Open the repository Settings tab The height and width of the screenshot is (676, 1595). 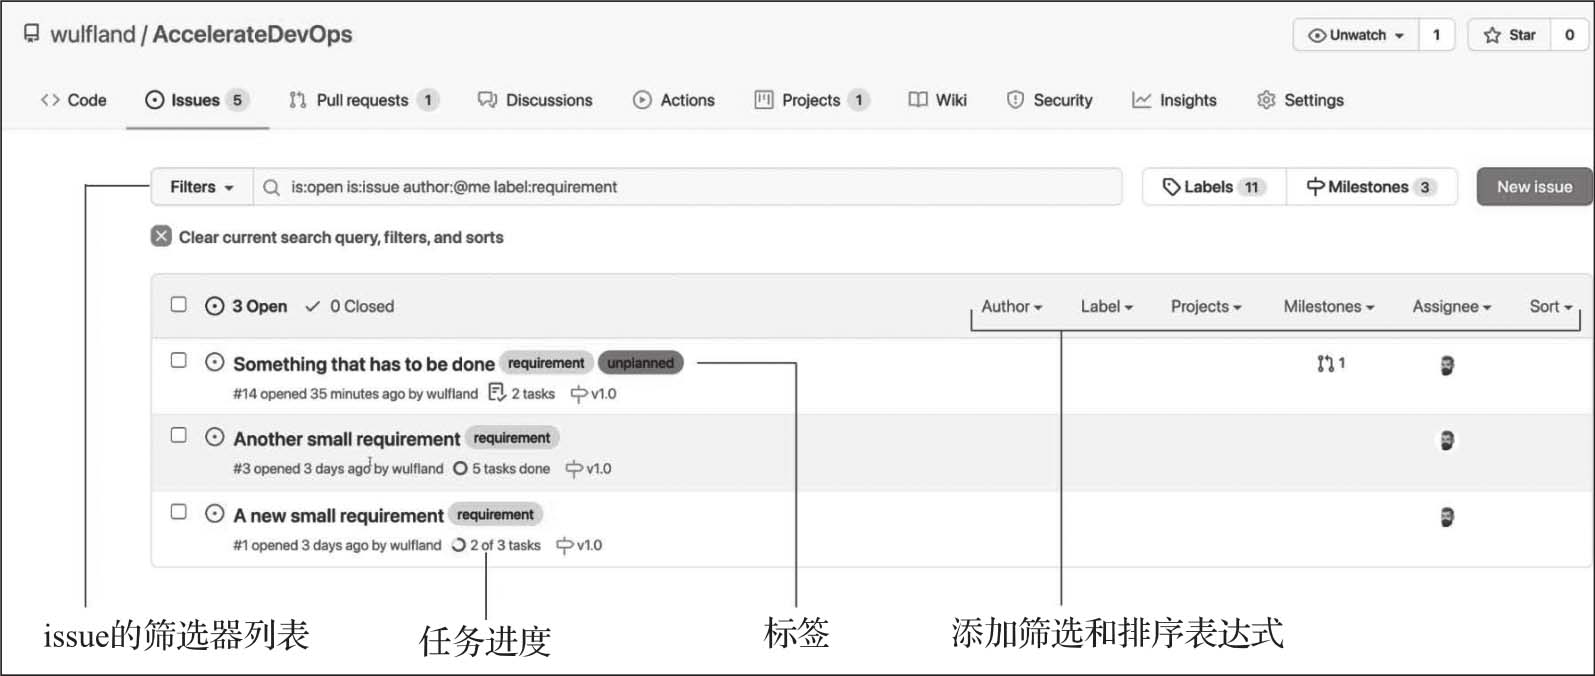(x=1300, y=100)
